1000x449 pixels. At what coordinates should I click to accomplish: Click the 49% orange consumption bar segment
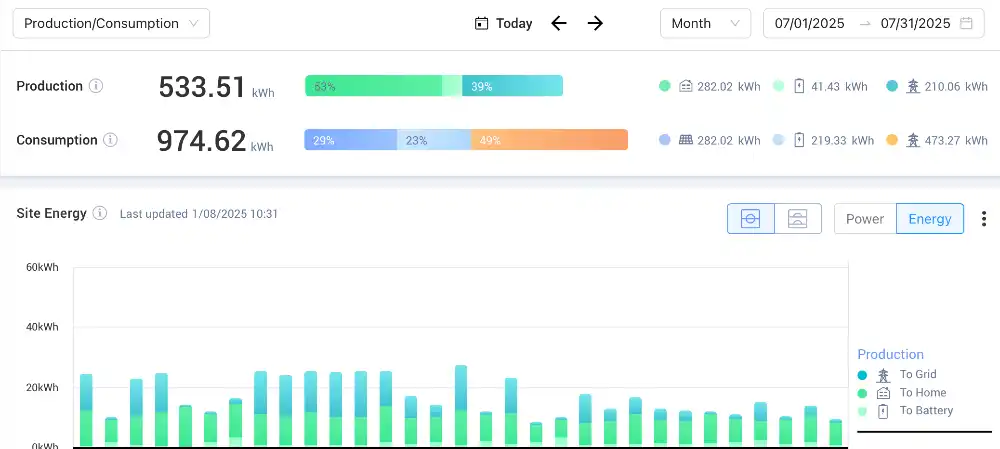(549, 141)
